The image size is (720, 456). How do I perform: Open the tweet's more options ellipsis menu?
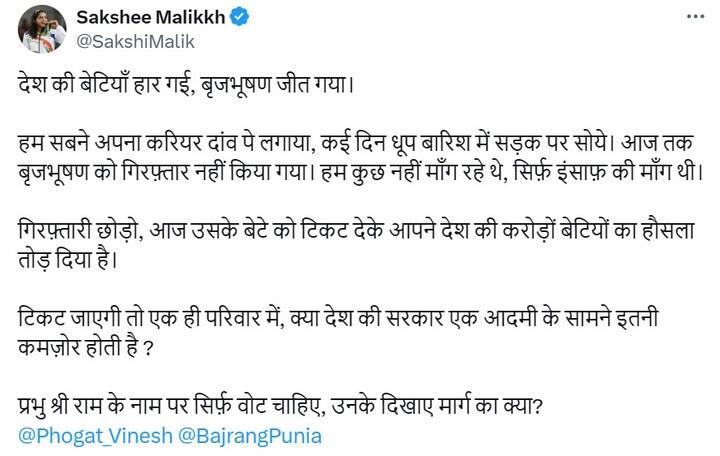coord(696,18)
